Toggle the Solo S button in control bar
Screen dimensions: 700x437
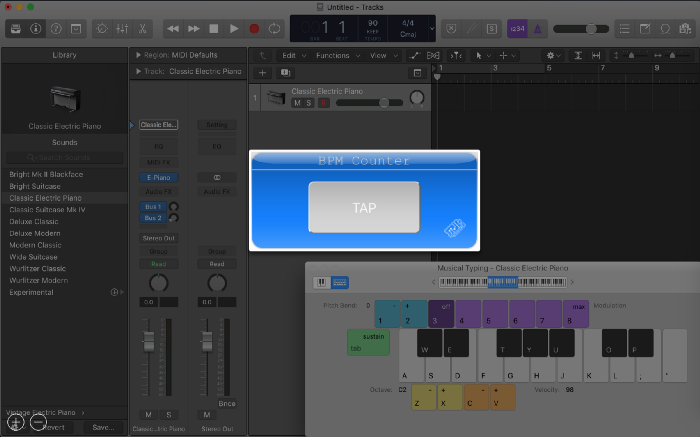pyautogui.click(x=492, y=29)
